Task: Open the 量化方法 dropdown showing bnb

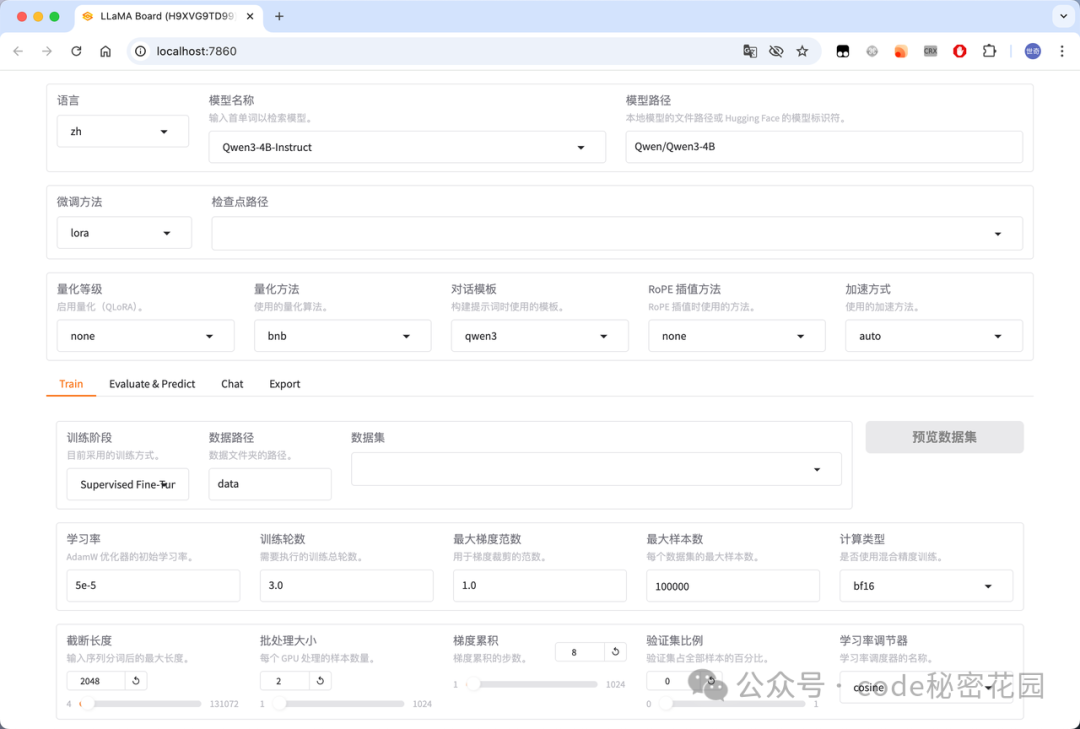Action: [x=342, y=336]
